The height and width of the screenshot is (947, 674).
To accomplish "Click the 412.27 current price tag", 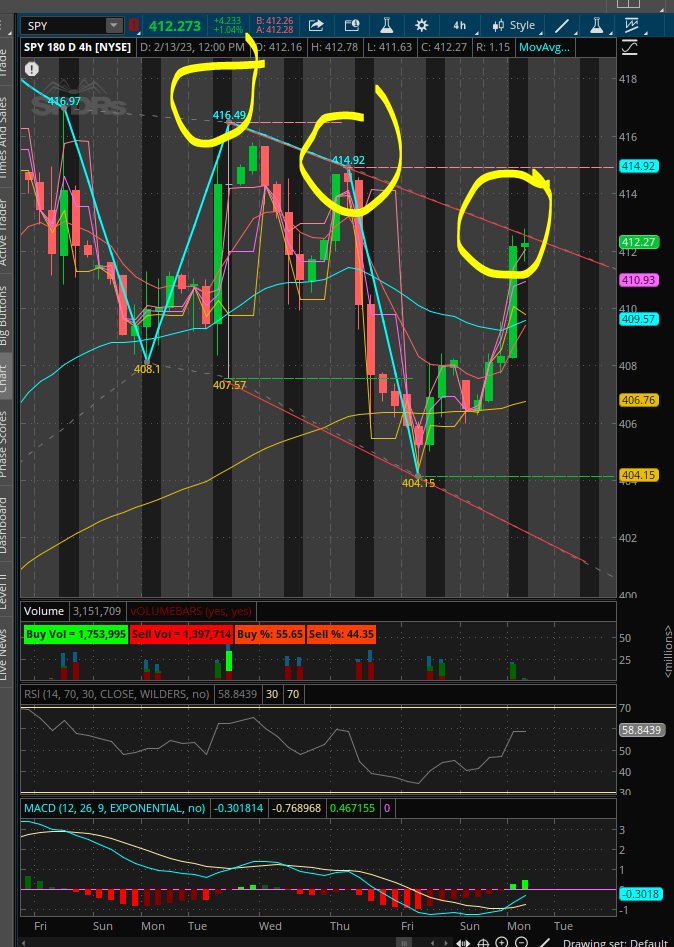I will tap(638, 242).
